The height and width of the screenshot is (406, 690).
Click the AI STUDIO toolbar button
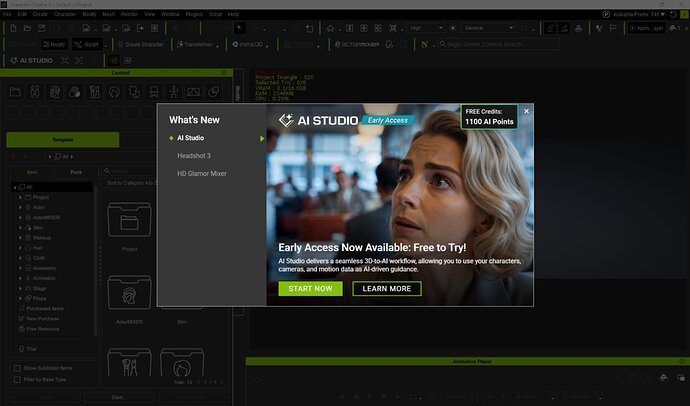[31, 61]
